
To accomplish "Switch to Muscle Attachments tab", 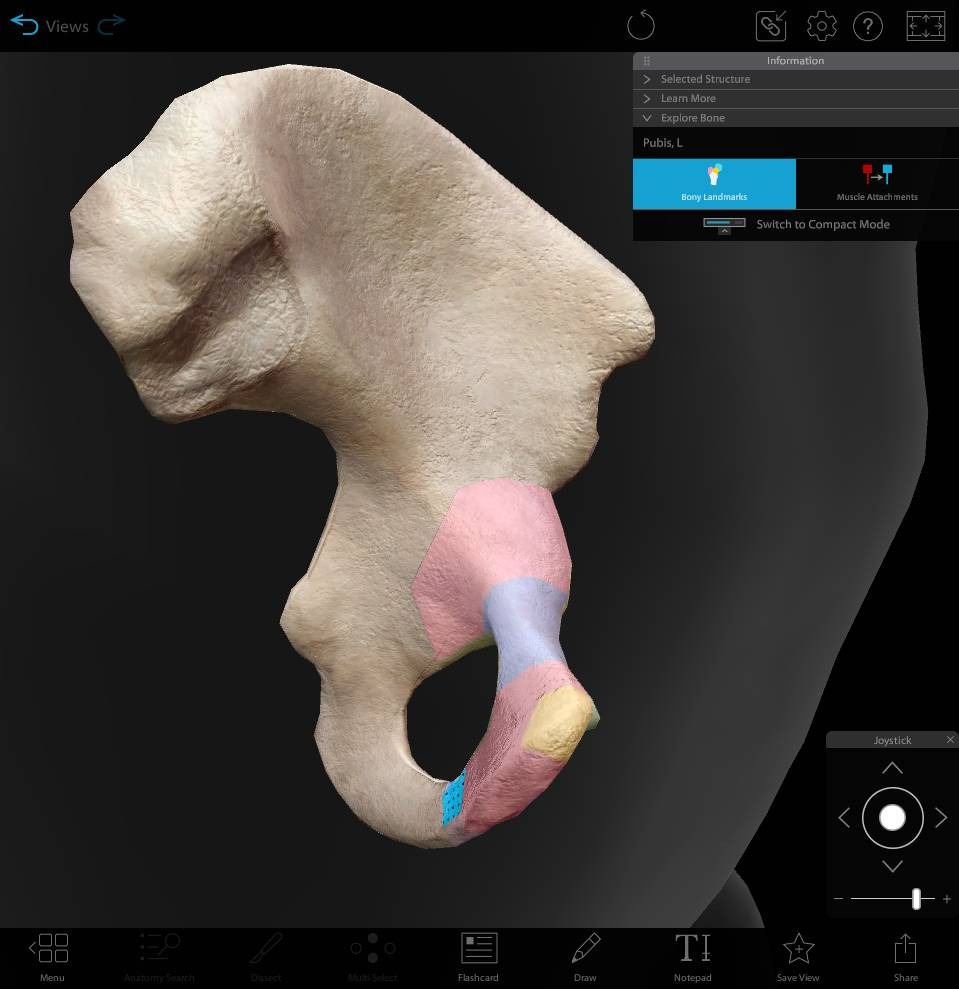I will (x=877, y=184).
